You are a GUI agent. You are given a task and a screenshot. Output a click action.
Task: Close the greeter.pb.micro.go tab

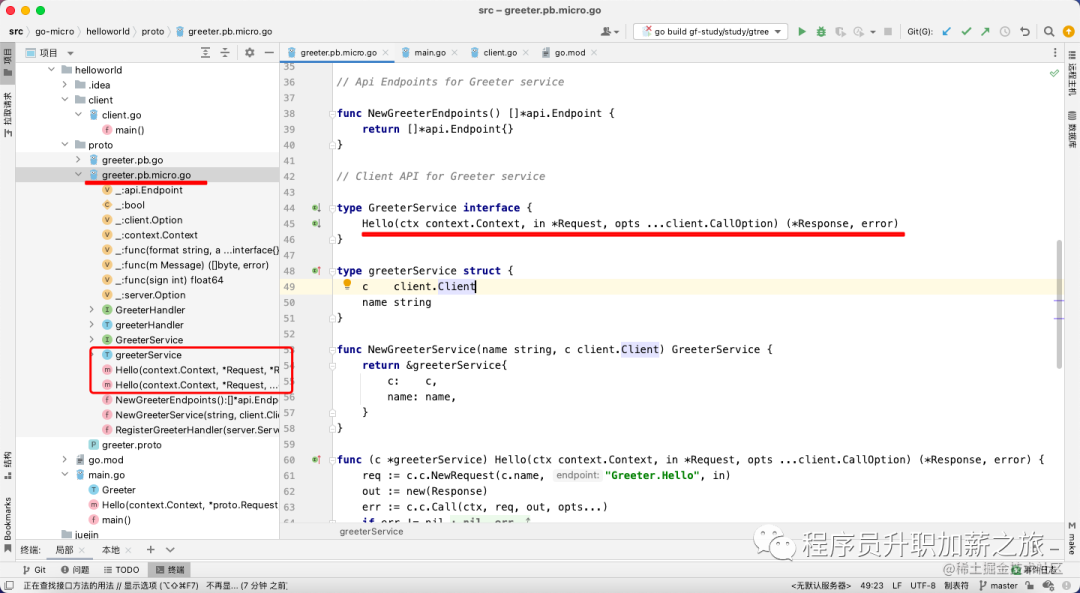pos(386,53)
